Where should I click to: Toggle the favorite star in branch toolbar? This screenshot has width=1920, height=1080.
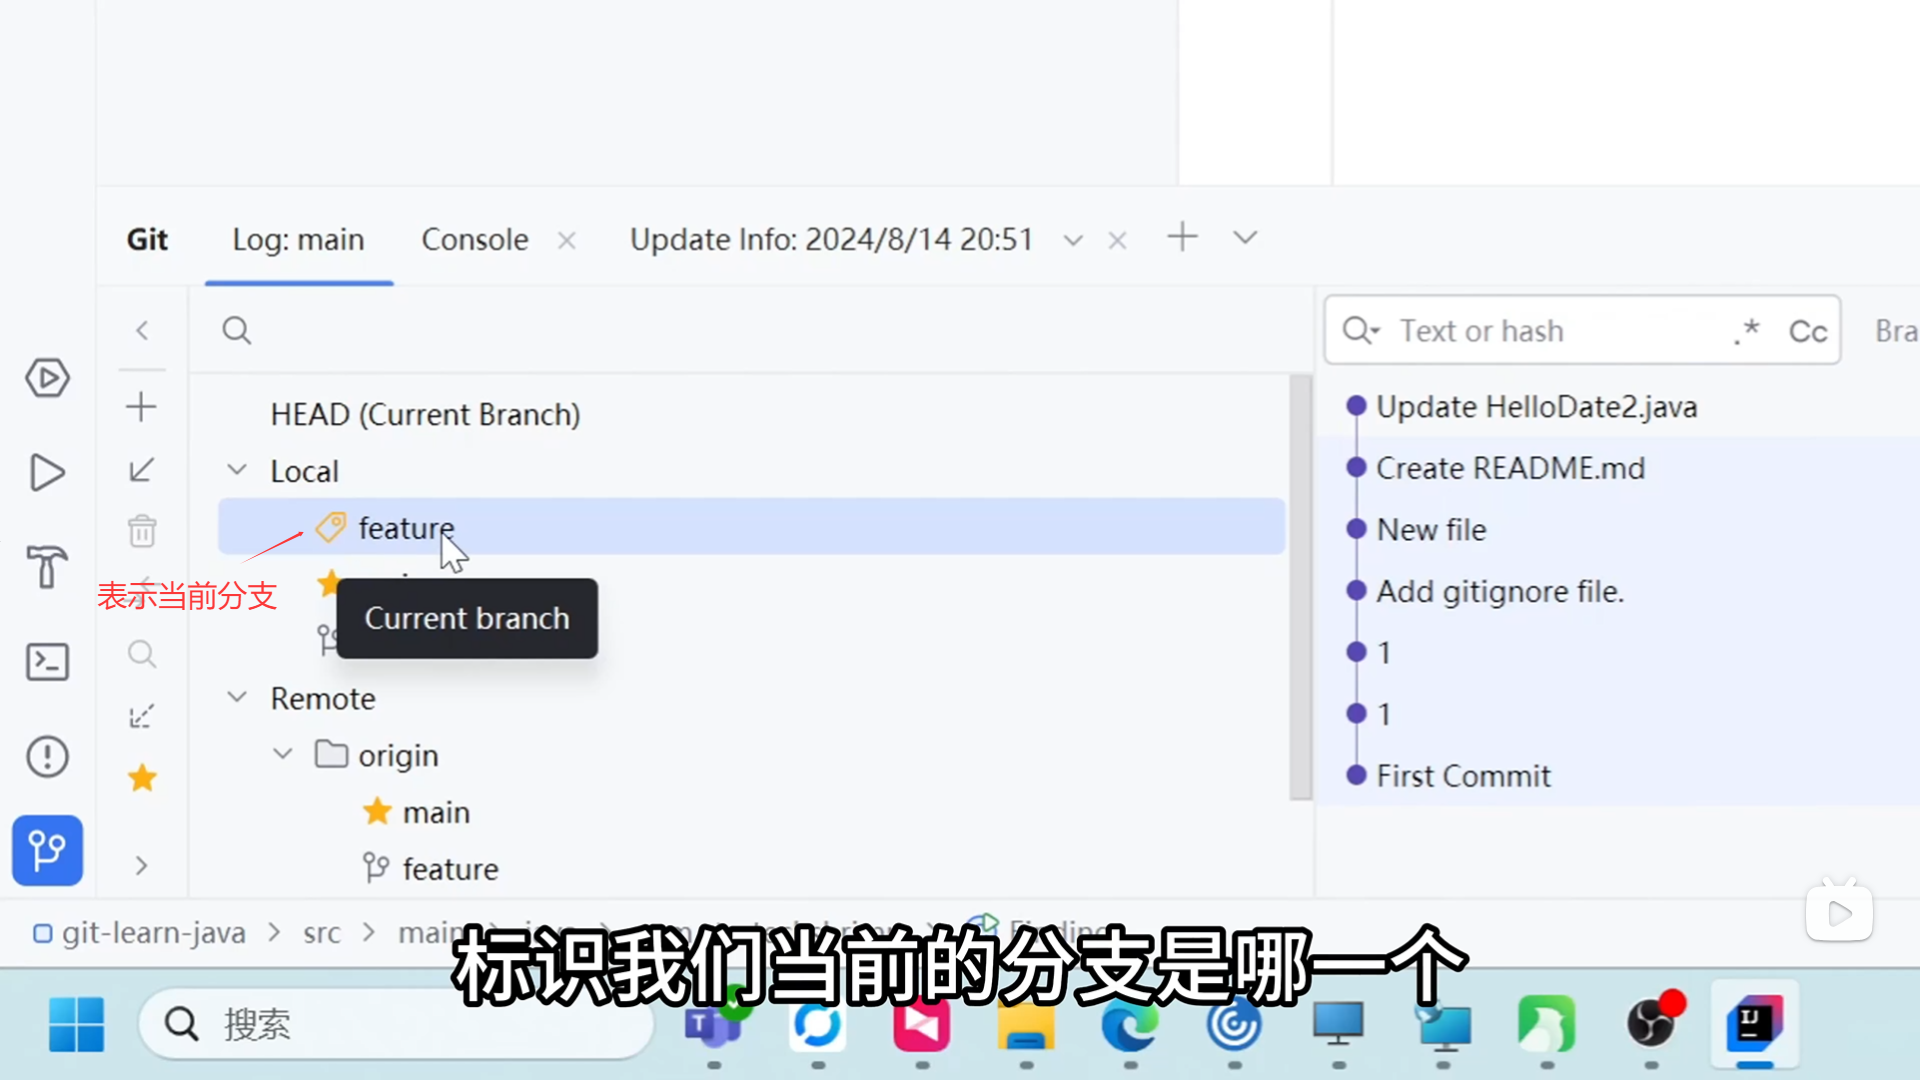142,778
